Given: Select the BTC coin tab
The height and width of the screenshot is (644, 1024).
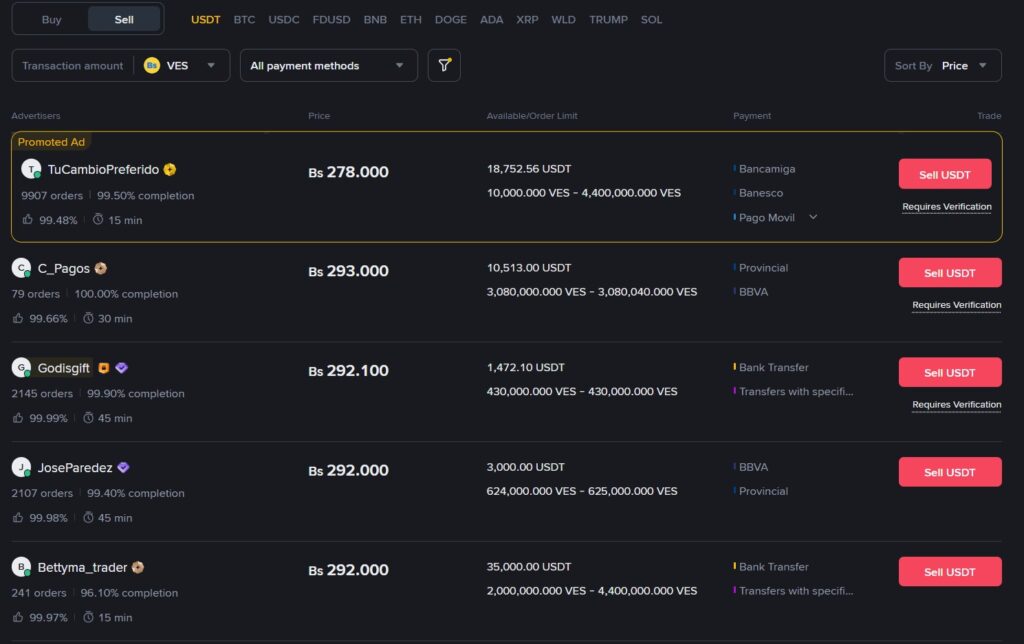Looking at the screenshot, I should pyautogui.click(x=244, y=20).
